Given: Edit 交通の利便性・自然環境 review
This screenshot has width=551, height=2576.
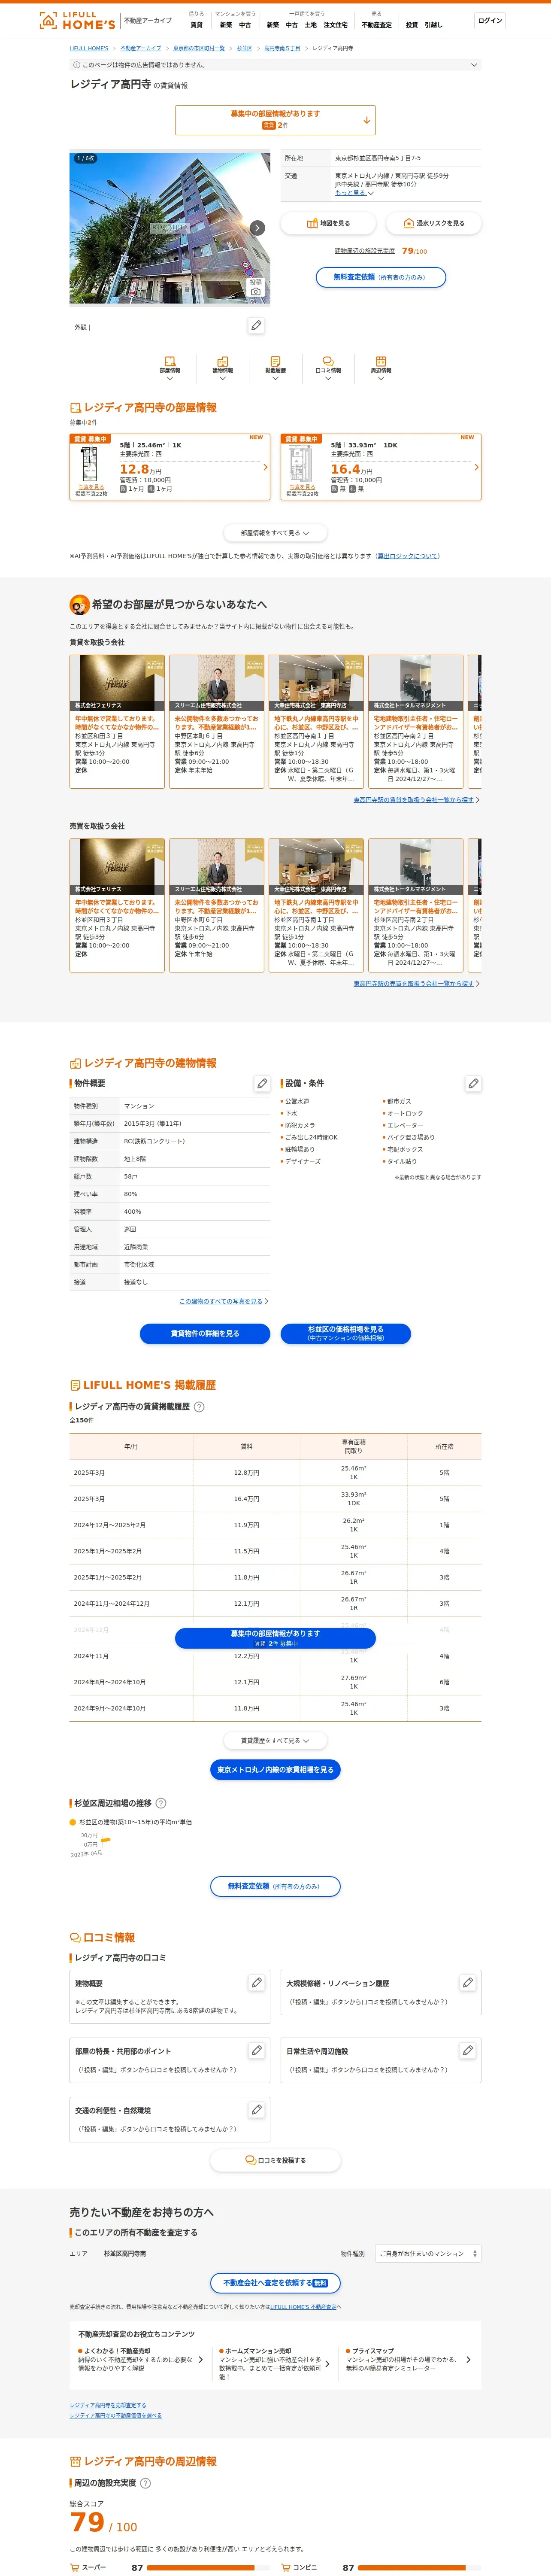Looking at the screenshot, I should click(257, 2109).
